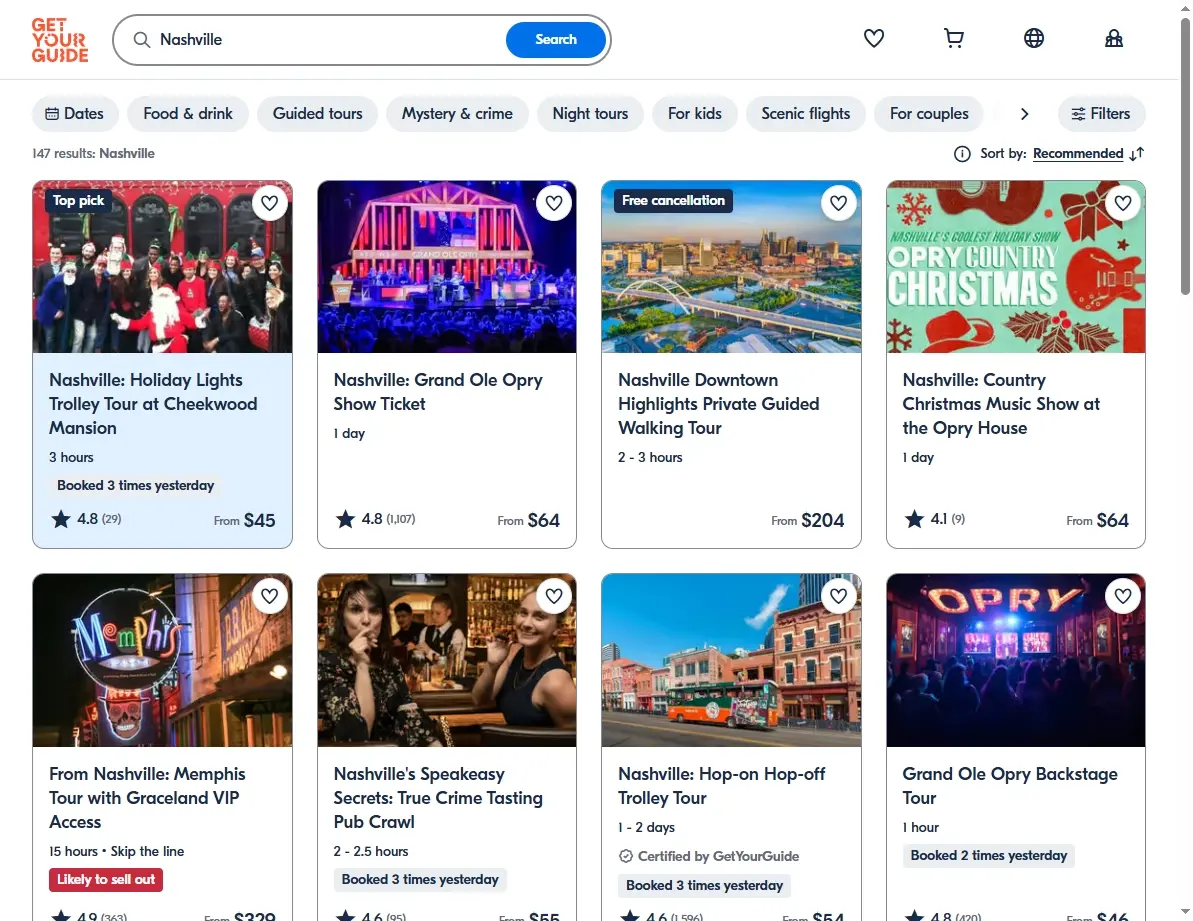Expand more category chips with right arrow

pyautogui.click(x=1024, y=114)
